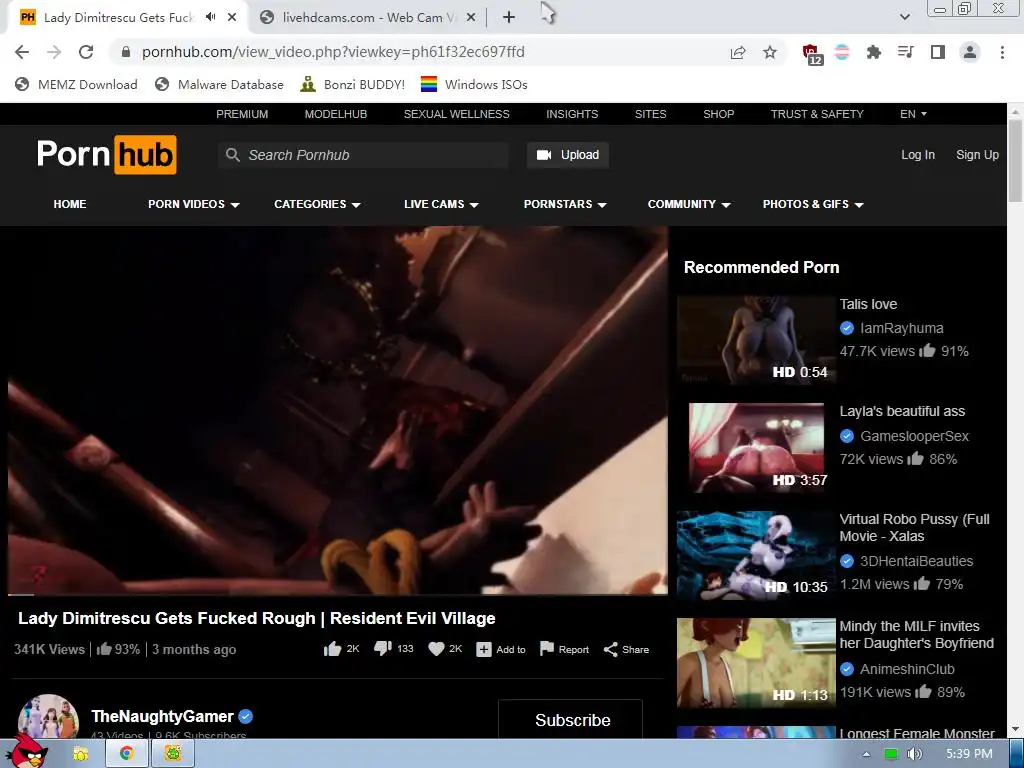Open TRUST & SAFETY in the top bar
The image size is (1024, 768).
[817, 114]
